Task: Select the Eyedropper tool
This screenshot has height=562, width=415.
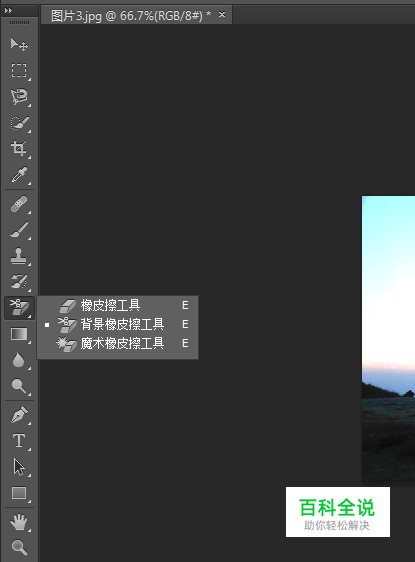Action: (19, 175)
